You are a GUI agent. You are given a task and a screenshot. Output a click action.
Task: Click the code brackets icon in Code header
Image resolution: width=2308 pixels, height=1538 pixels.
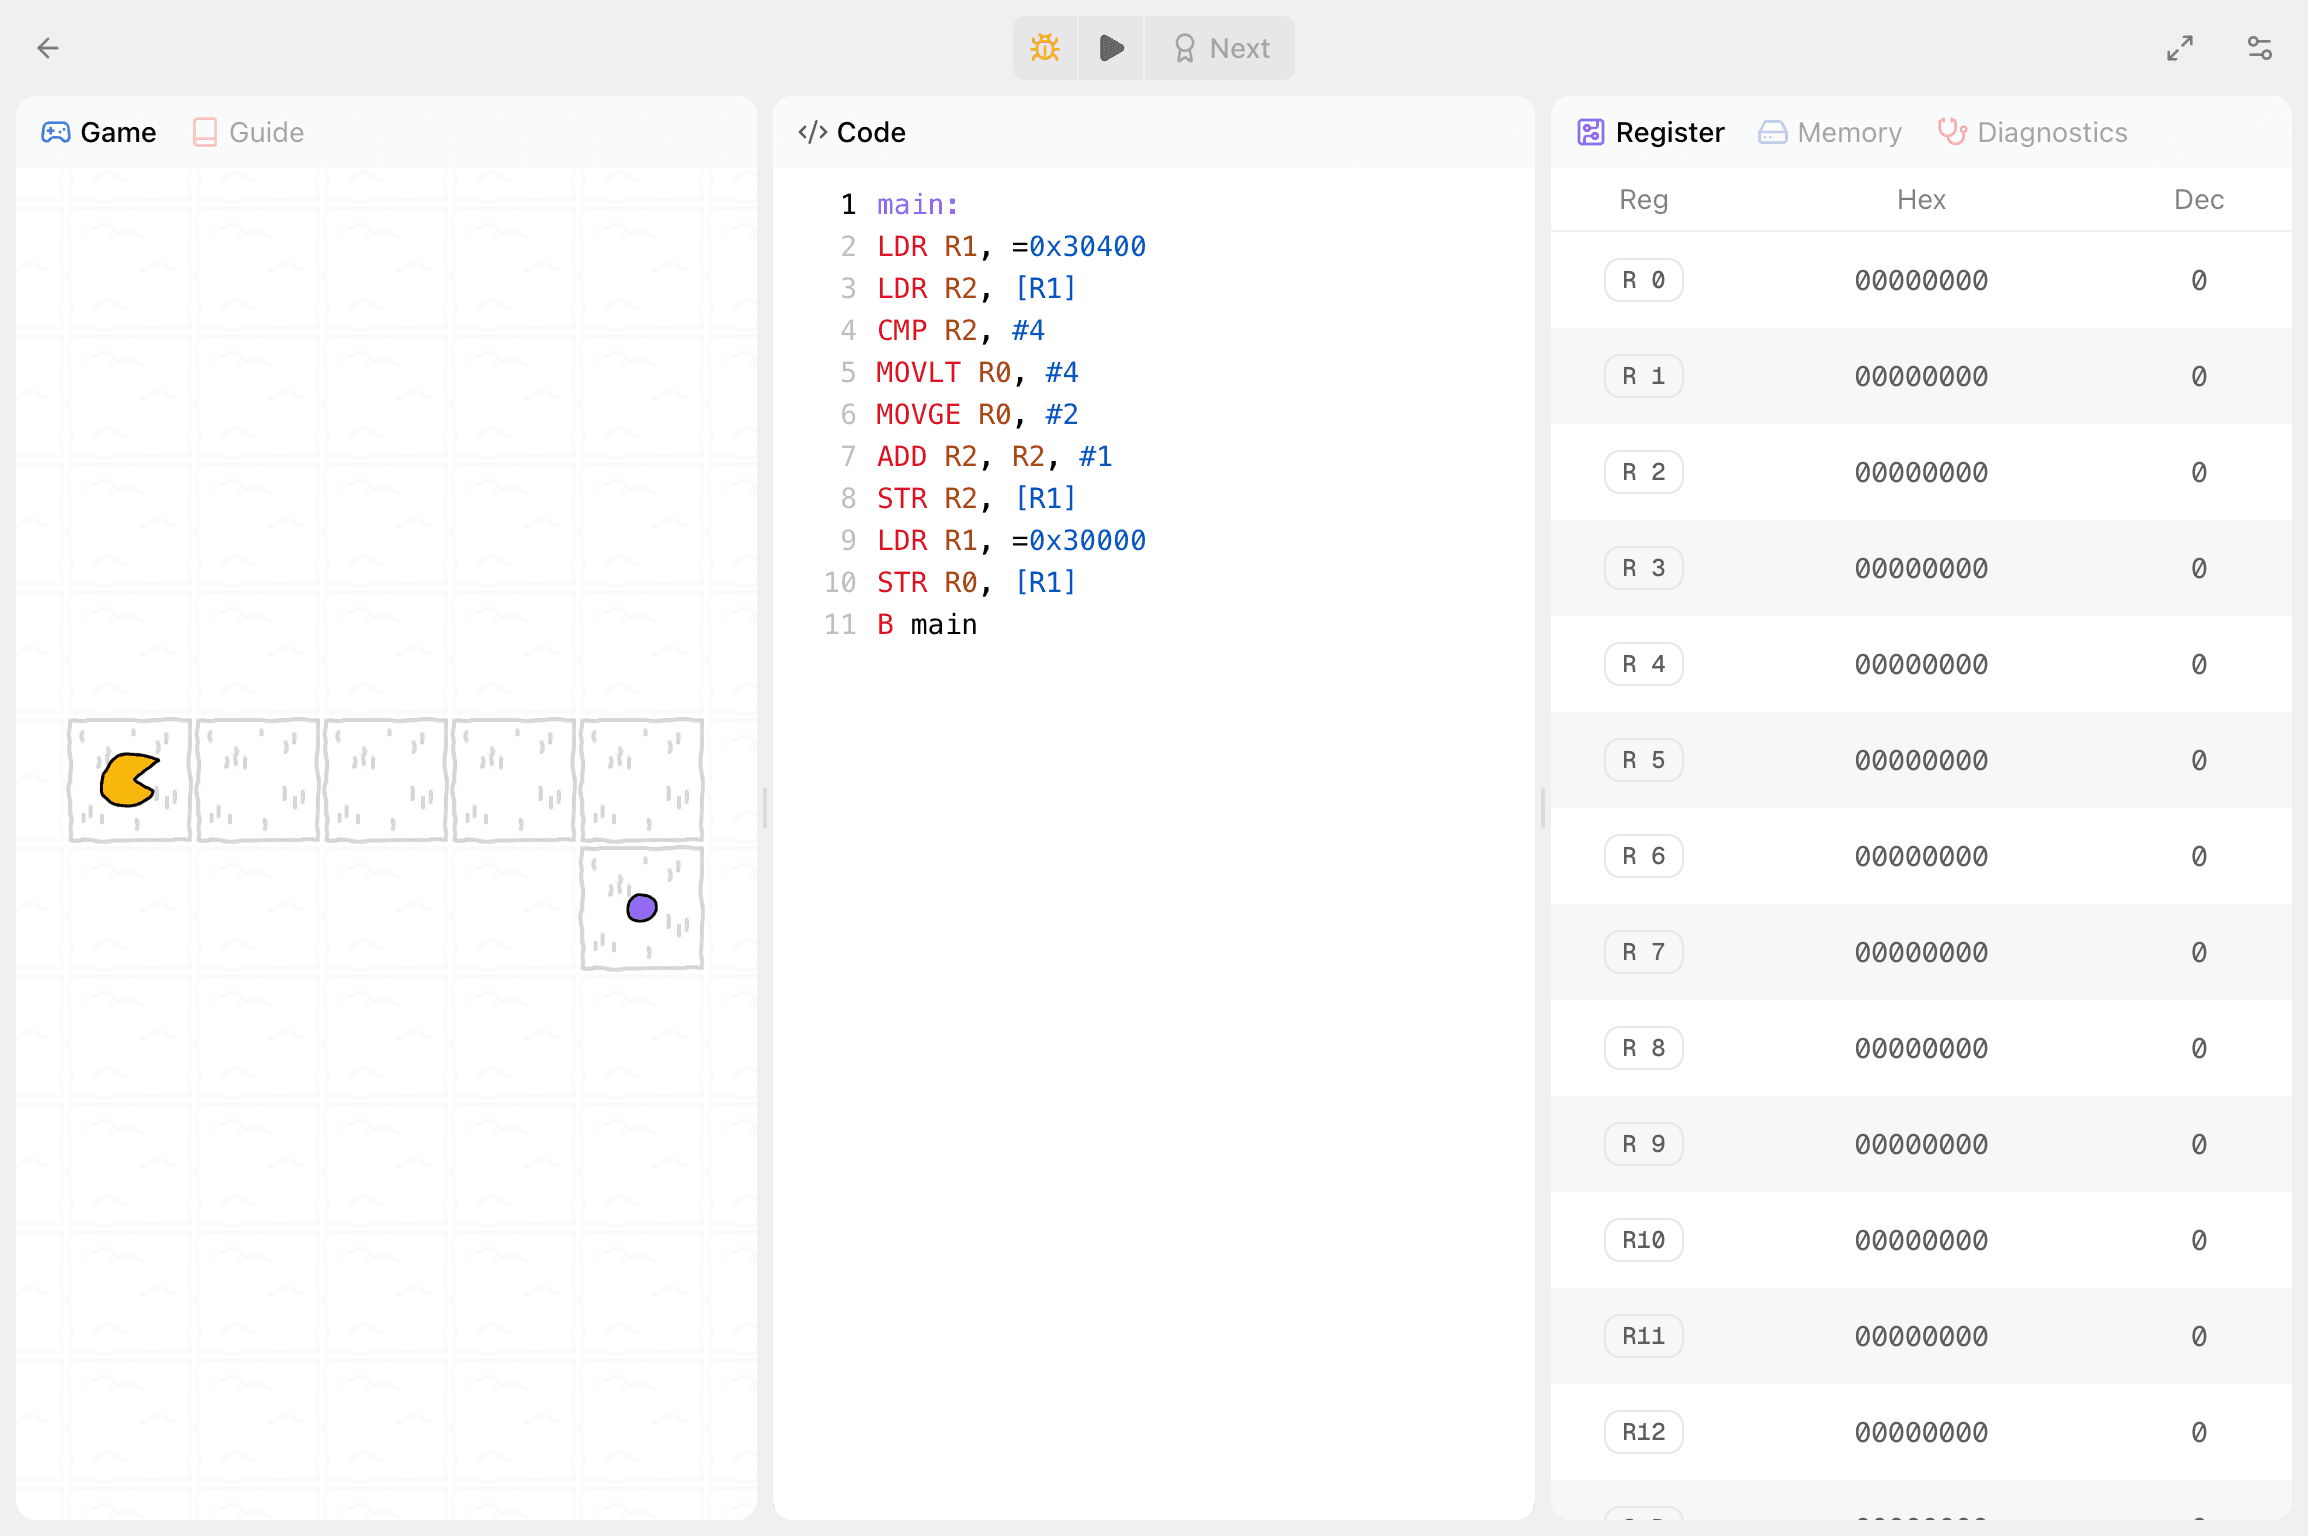pyautogui.click(x=811, y=131)
